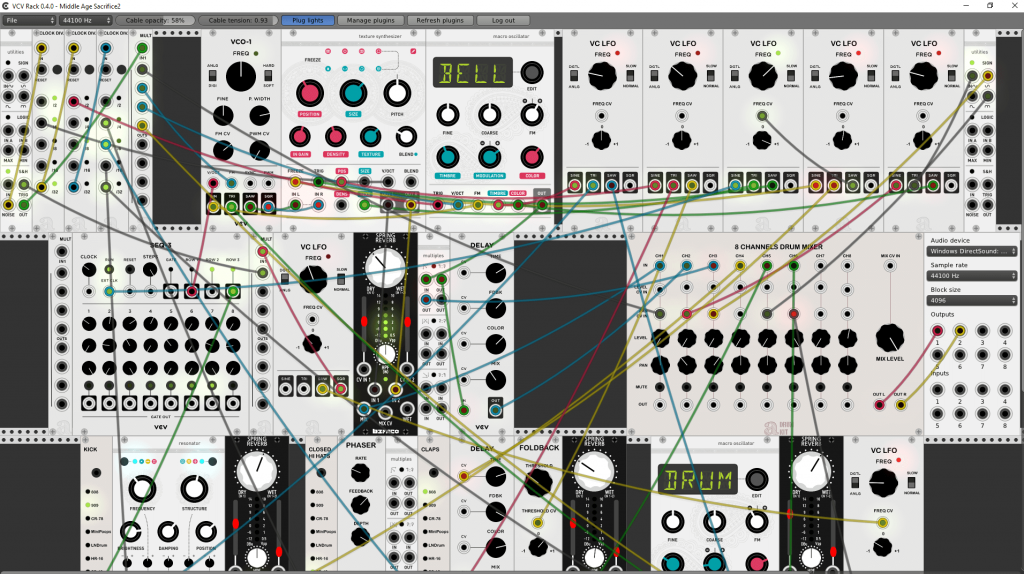
Task: Click the Manage plugins button
Action: pos(370,20)
